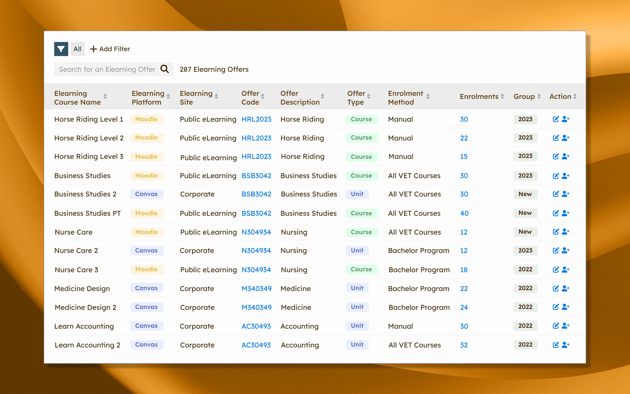Open offer code N304934 for Nurse Care
630x394 pixels.
(x=256, y=232)
